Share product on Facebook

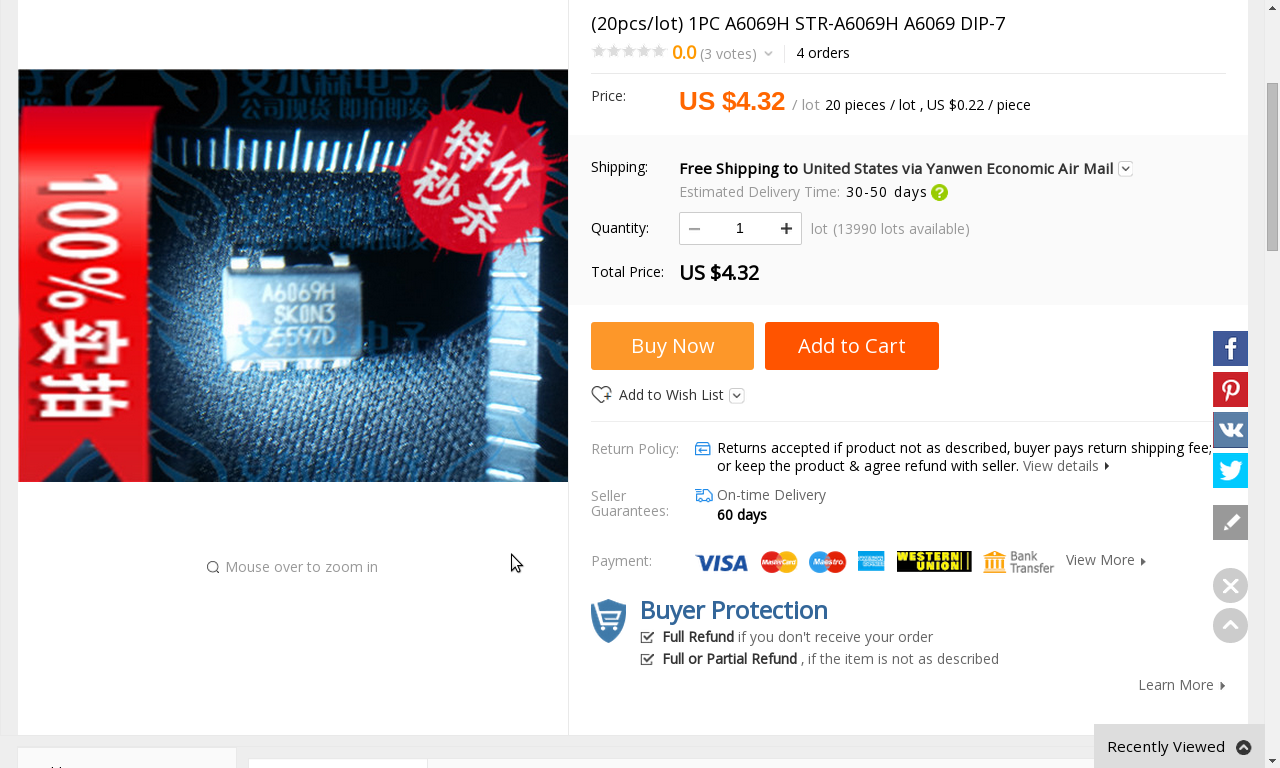click(x=1230, y=349)
